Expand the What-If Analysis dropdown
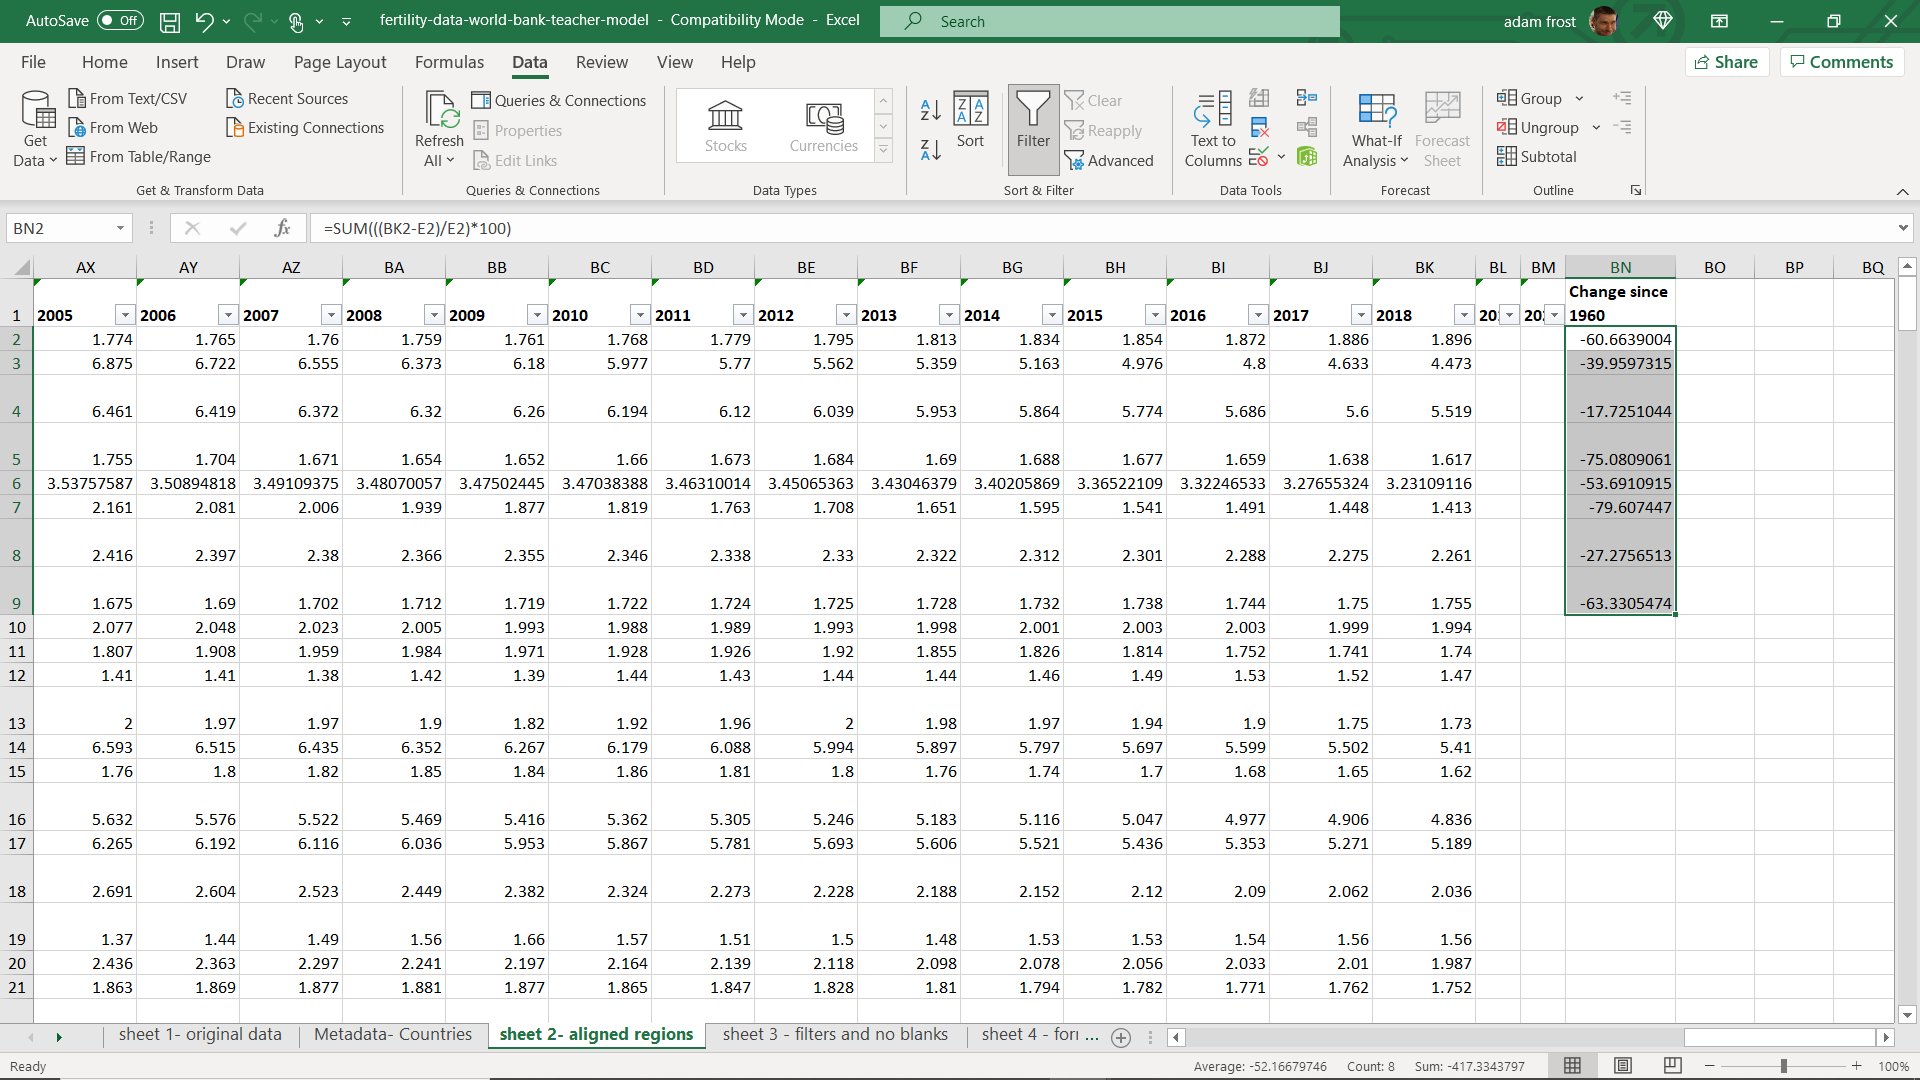Screen dimensions: 1920x1080 pos(1376,130)
